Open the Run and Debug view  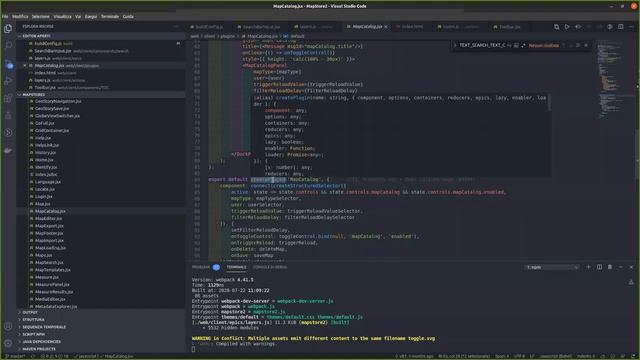point(8,81)
